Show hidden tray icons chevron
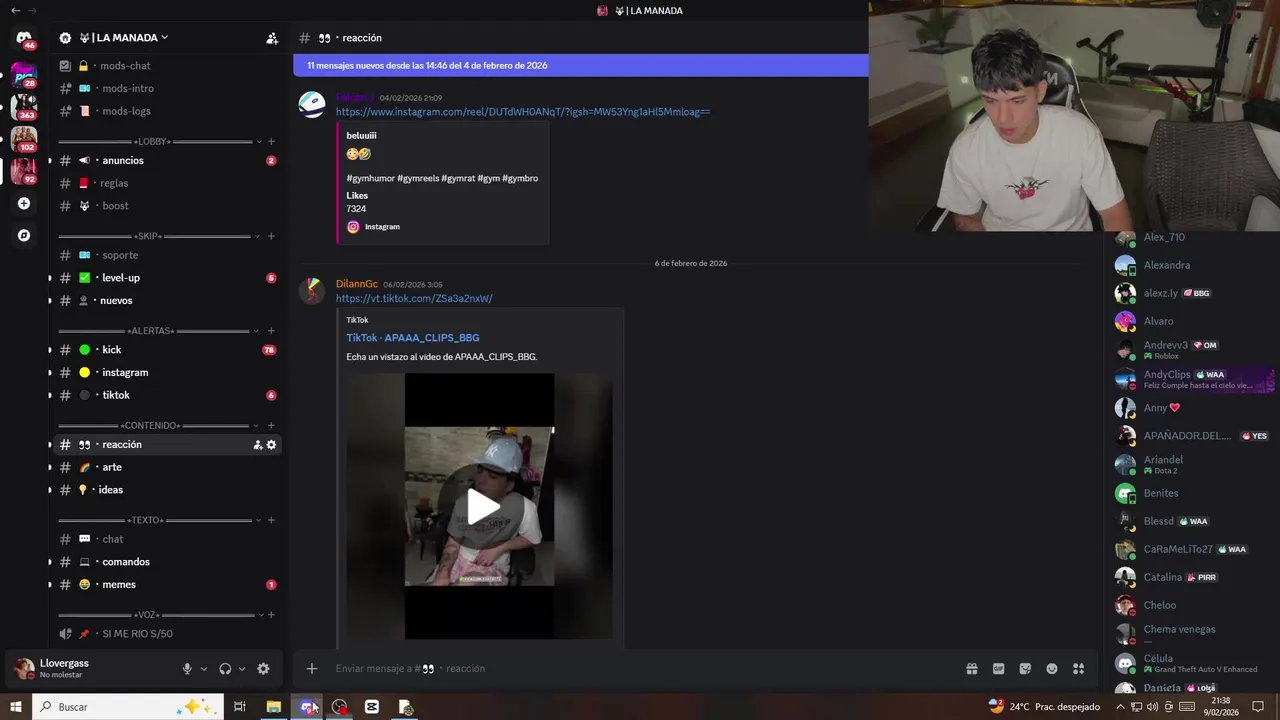Screen dimensions: 1280x720 pyautogui.click(x=1120, y=707)
